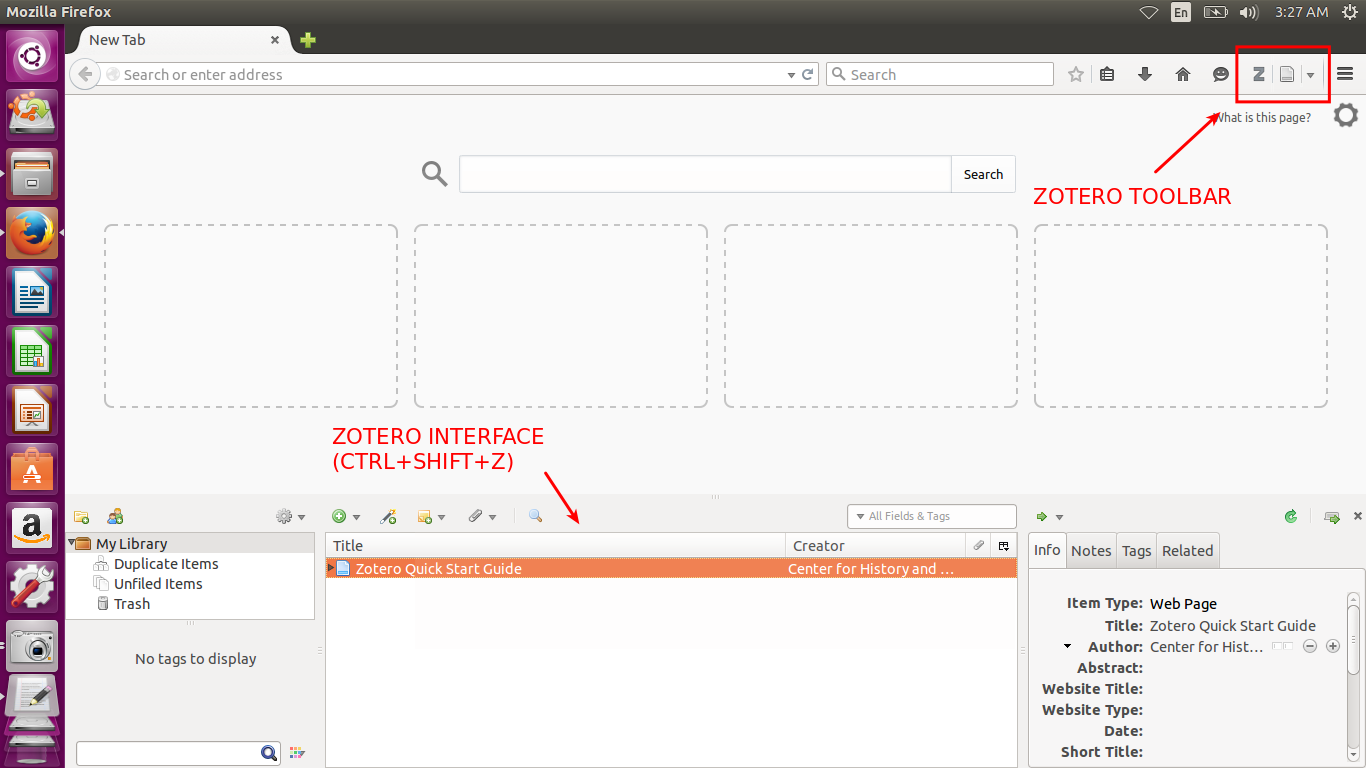
Task: Expand Zotero Quick Start Guide item row
Action: [331, 568]
